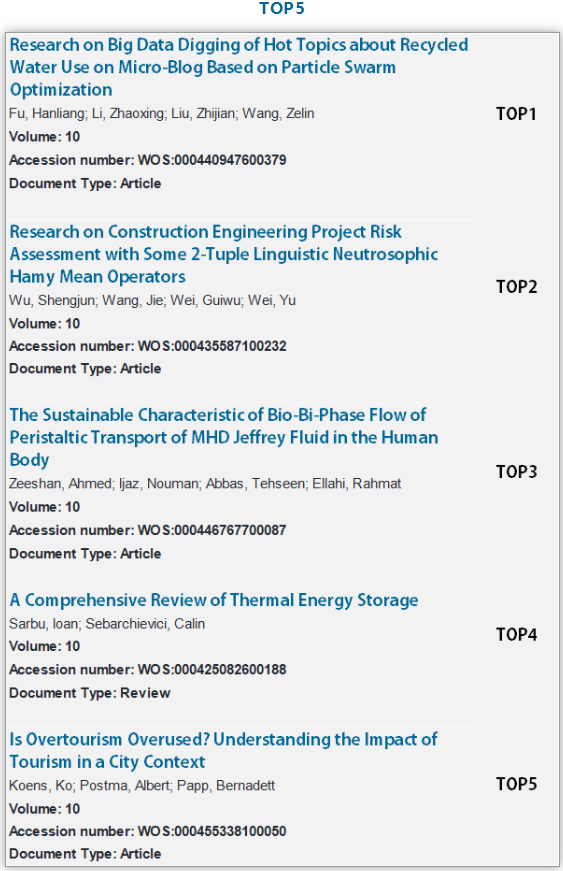Click authors Fu, Hanliang; Li, Zhaoxing line
This screenshot has width=563, height=871.
(162, 113)
